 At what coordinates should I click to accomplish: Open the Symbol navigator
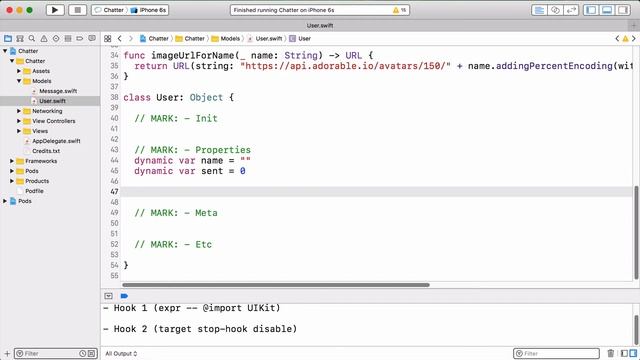(x=20, y=38)
